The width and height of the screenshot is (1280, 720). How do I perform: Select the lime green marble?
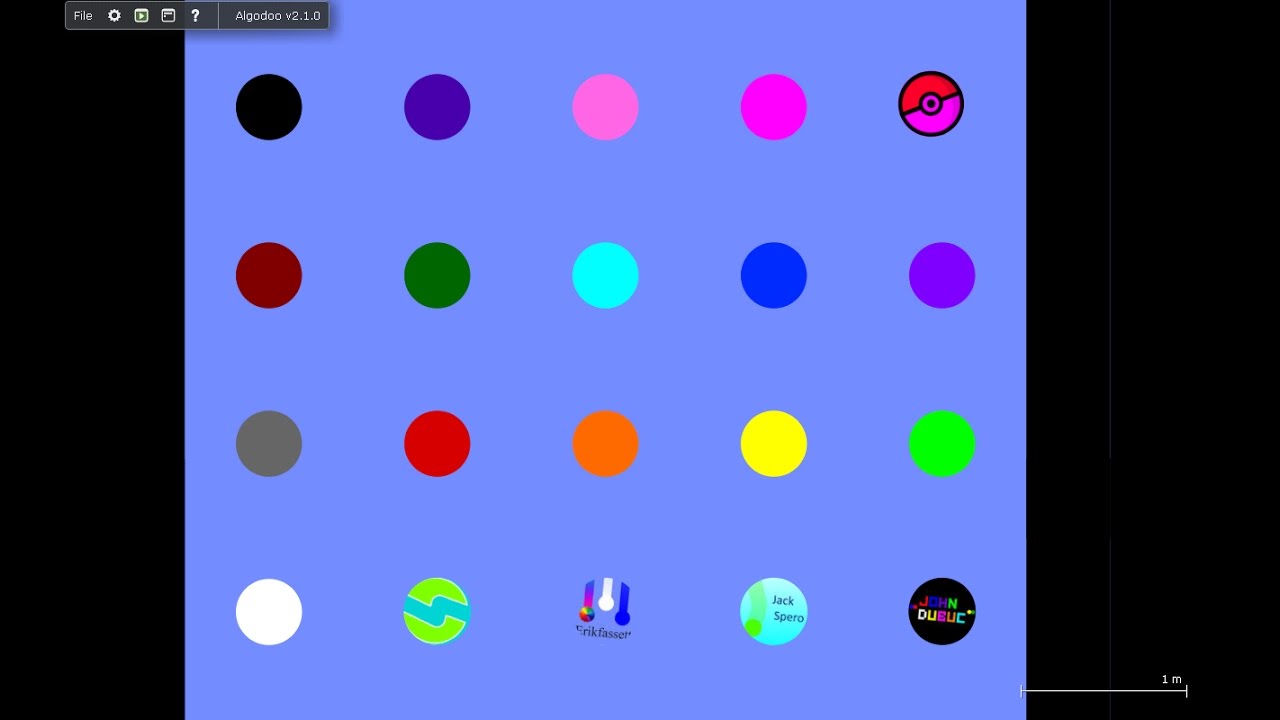(942, 444)
